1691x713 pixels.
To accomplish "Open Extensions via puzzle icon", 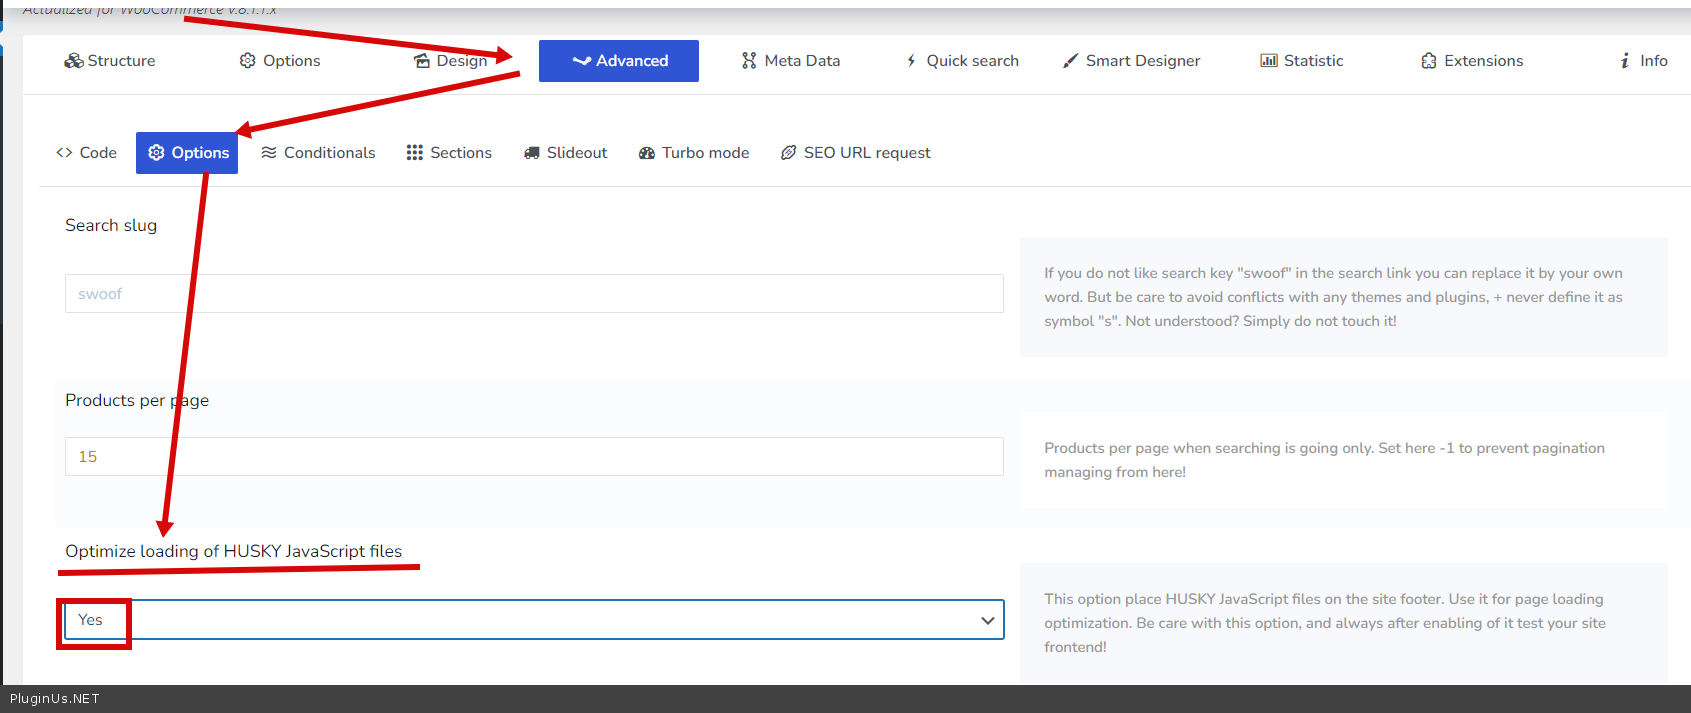I will pyautogui.click(x=1429, y=61).
